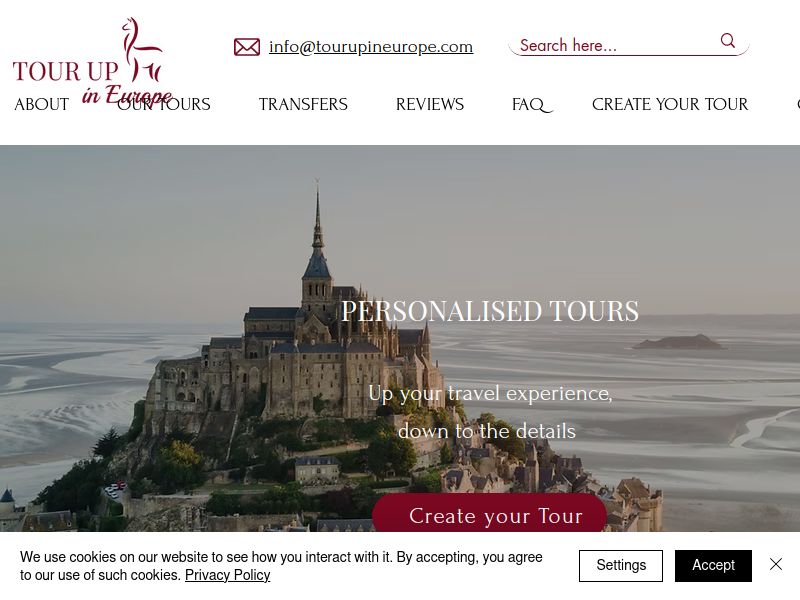Close the cookie banner with X
Screen dimensions: 800x600
pyautogui.click(x=776, y=564)
